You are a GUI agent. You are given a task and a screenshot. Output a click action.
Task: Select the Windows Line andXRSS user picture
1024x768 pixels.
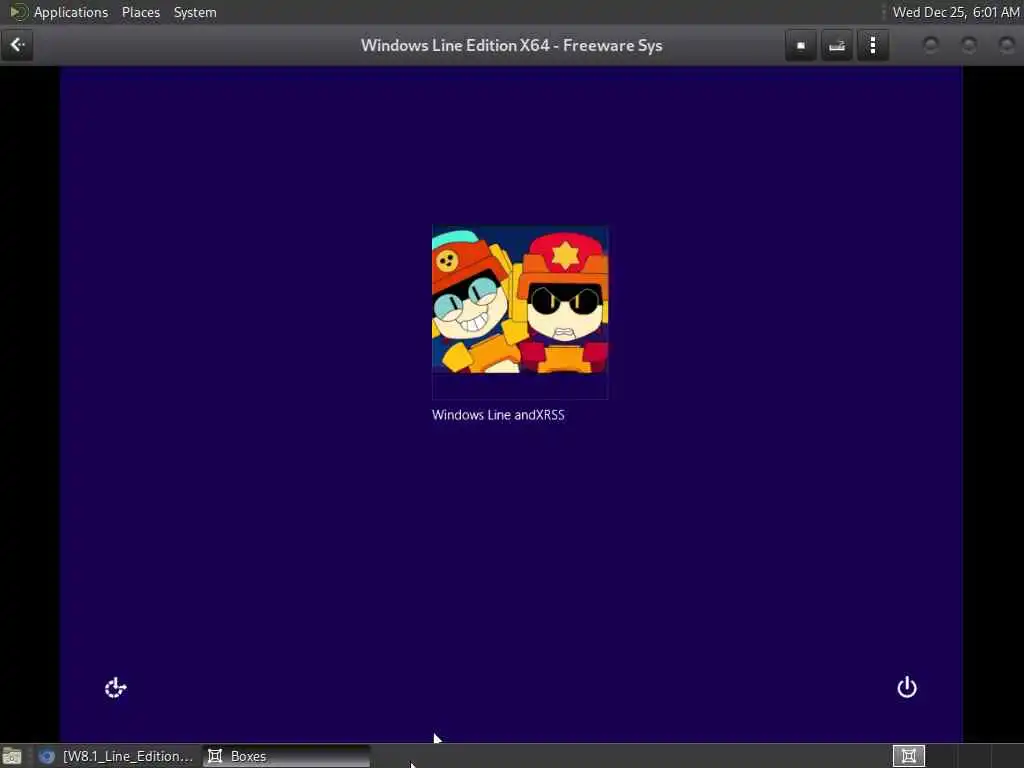pos(520,312)
